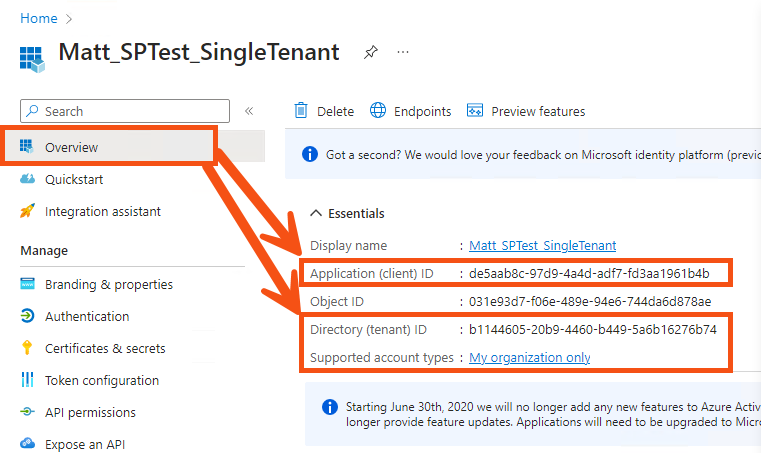Open the ellipsis more options menu

coord(403,52)
